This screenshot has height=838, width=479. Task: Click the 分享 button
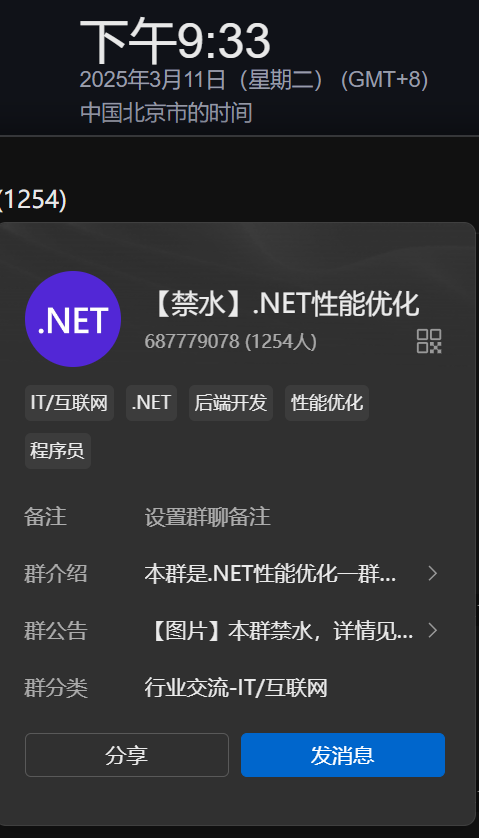[127, 755]
